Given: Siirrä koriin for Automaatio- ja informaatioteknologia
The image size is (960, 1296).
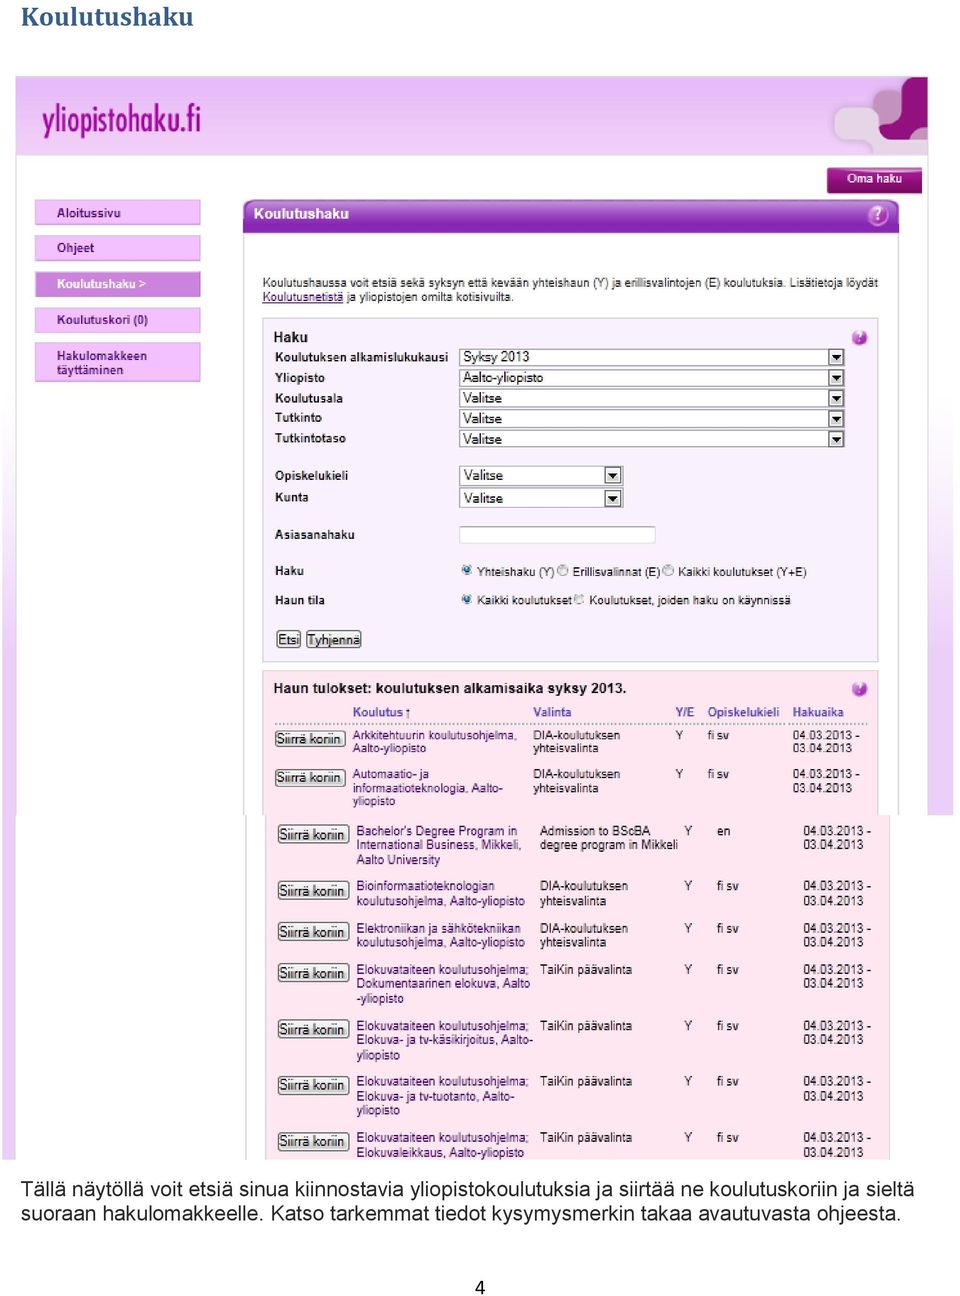Looking at the screenshot, I should 309,778.
